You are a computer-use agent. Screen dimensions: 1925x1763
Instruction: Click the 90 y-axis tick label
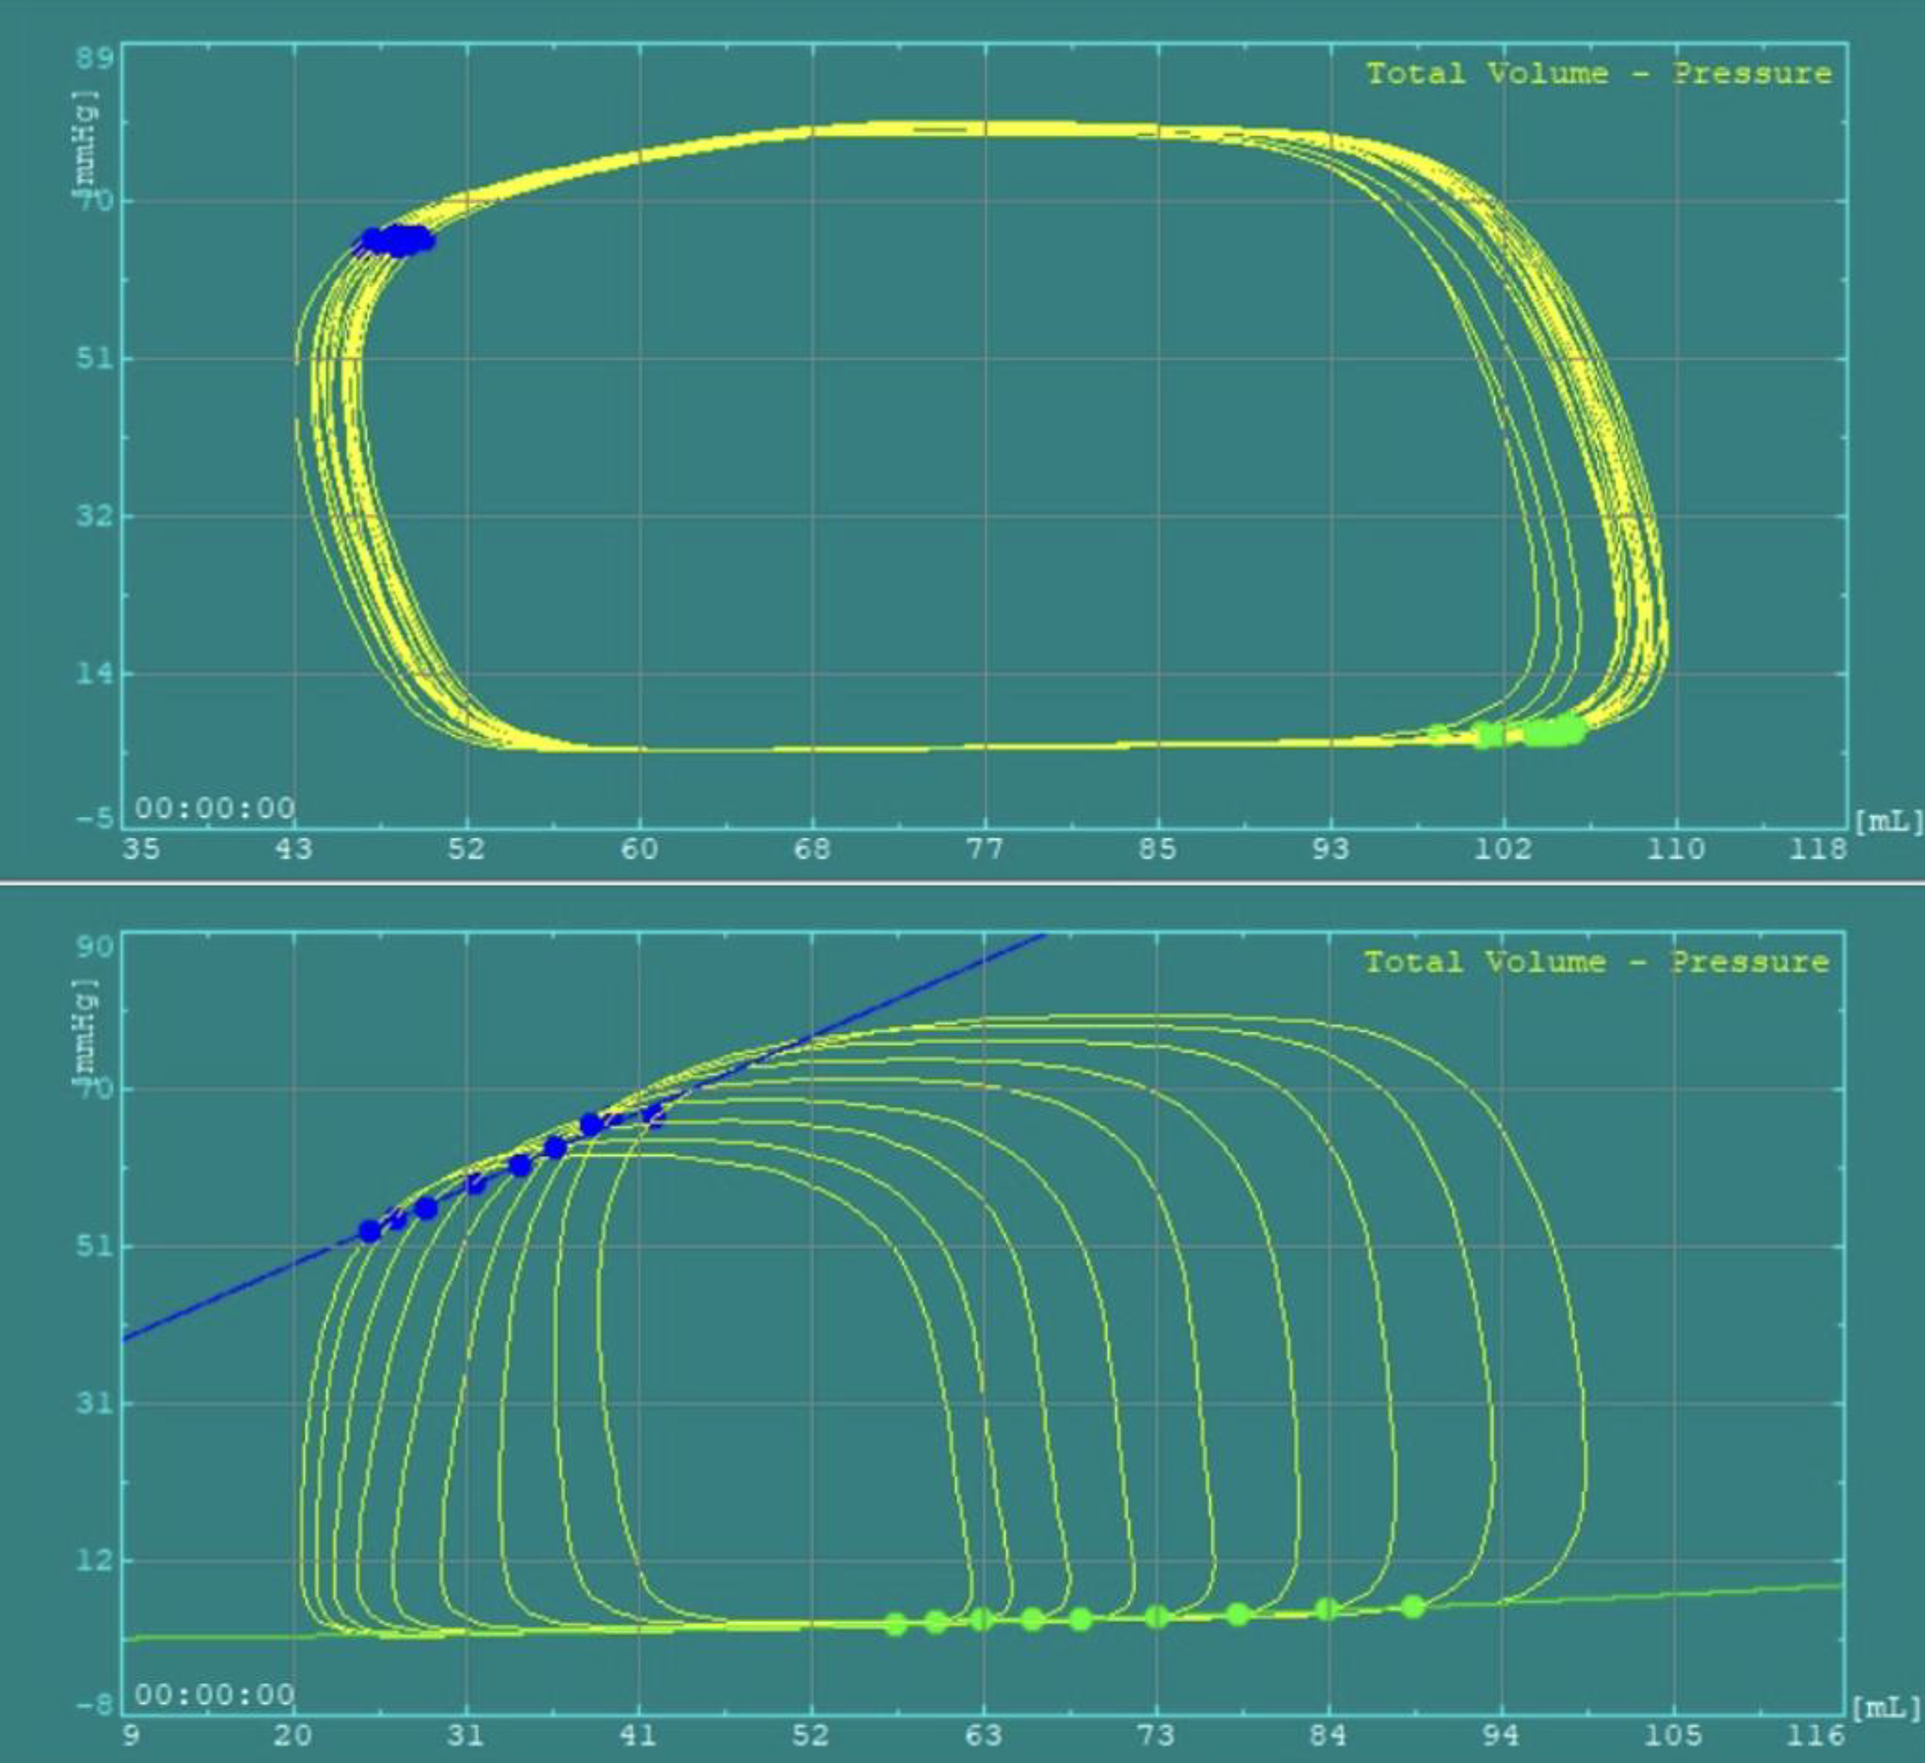[94, 945]
